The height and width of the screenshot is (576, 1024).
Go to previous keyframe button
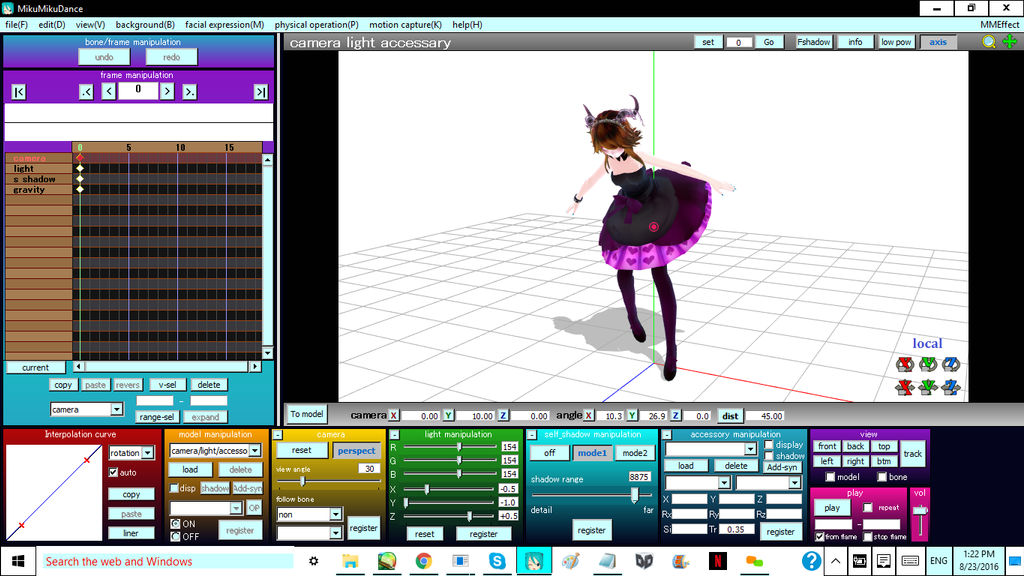coord(86,92)
